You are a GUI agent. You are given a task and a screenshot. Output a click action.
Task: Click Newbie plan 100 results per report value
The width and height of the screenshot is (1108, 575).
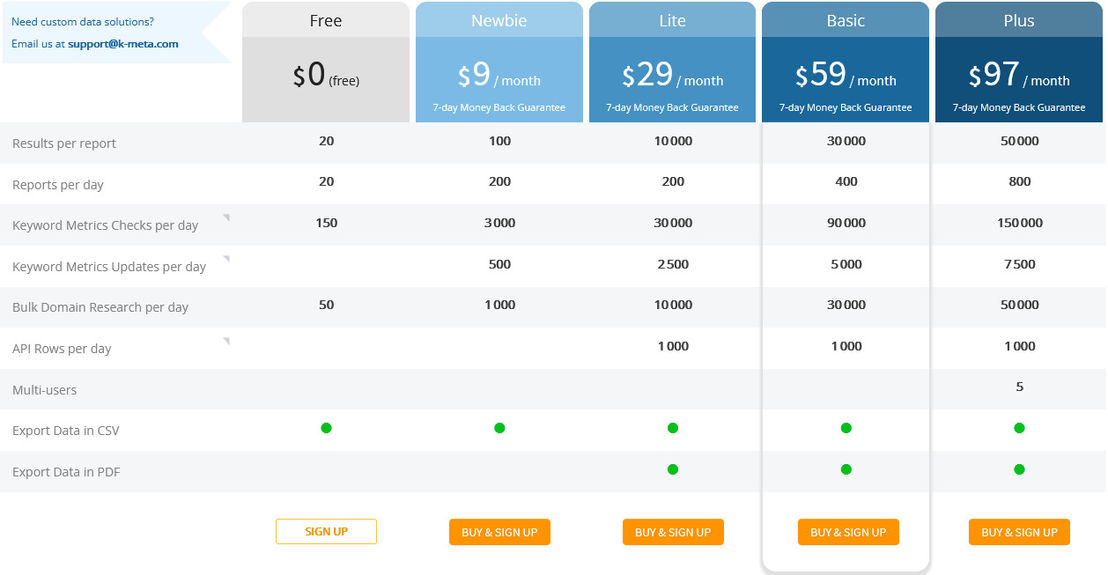(500, 141)
